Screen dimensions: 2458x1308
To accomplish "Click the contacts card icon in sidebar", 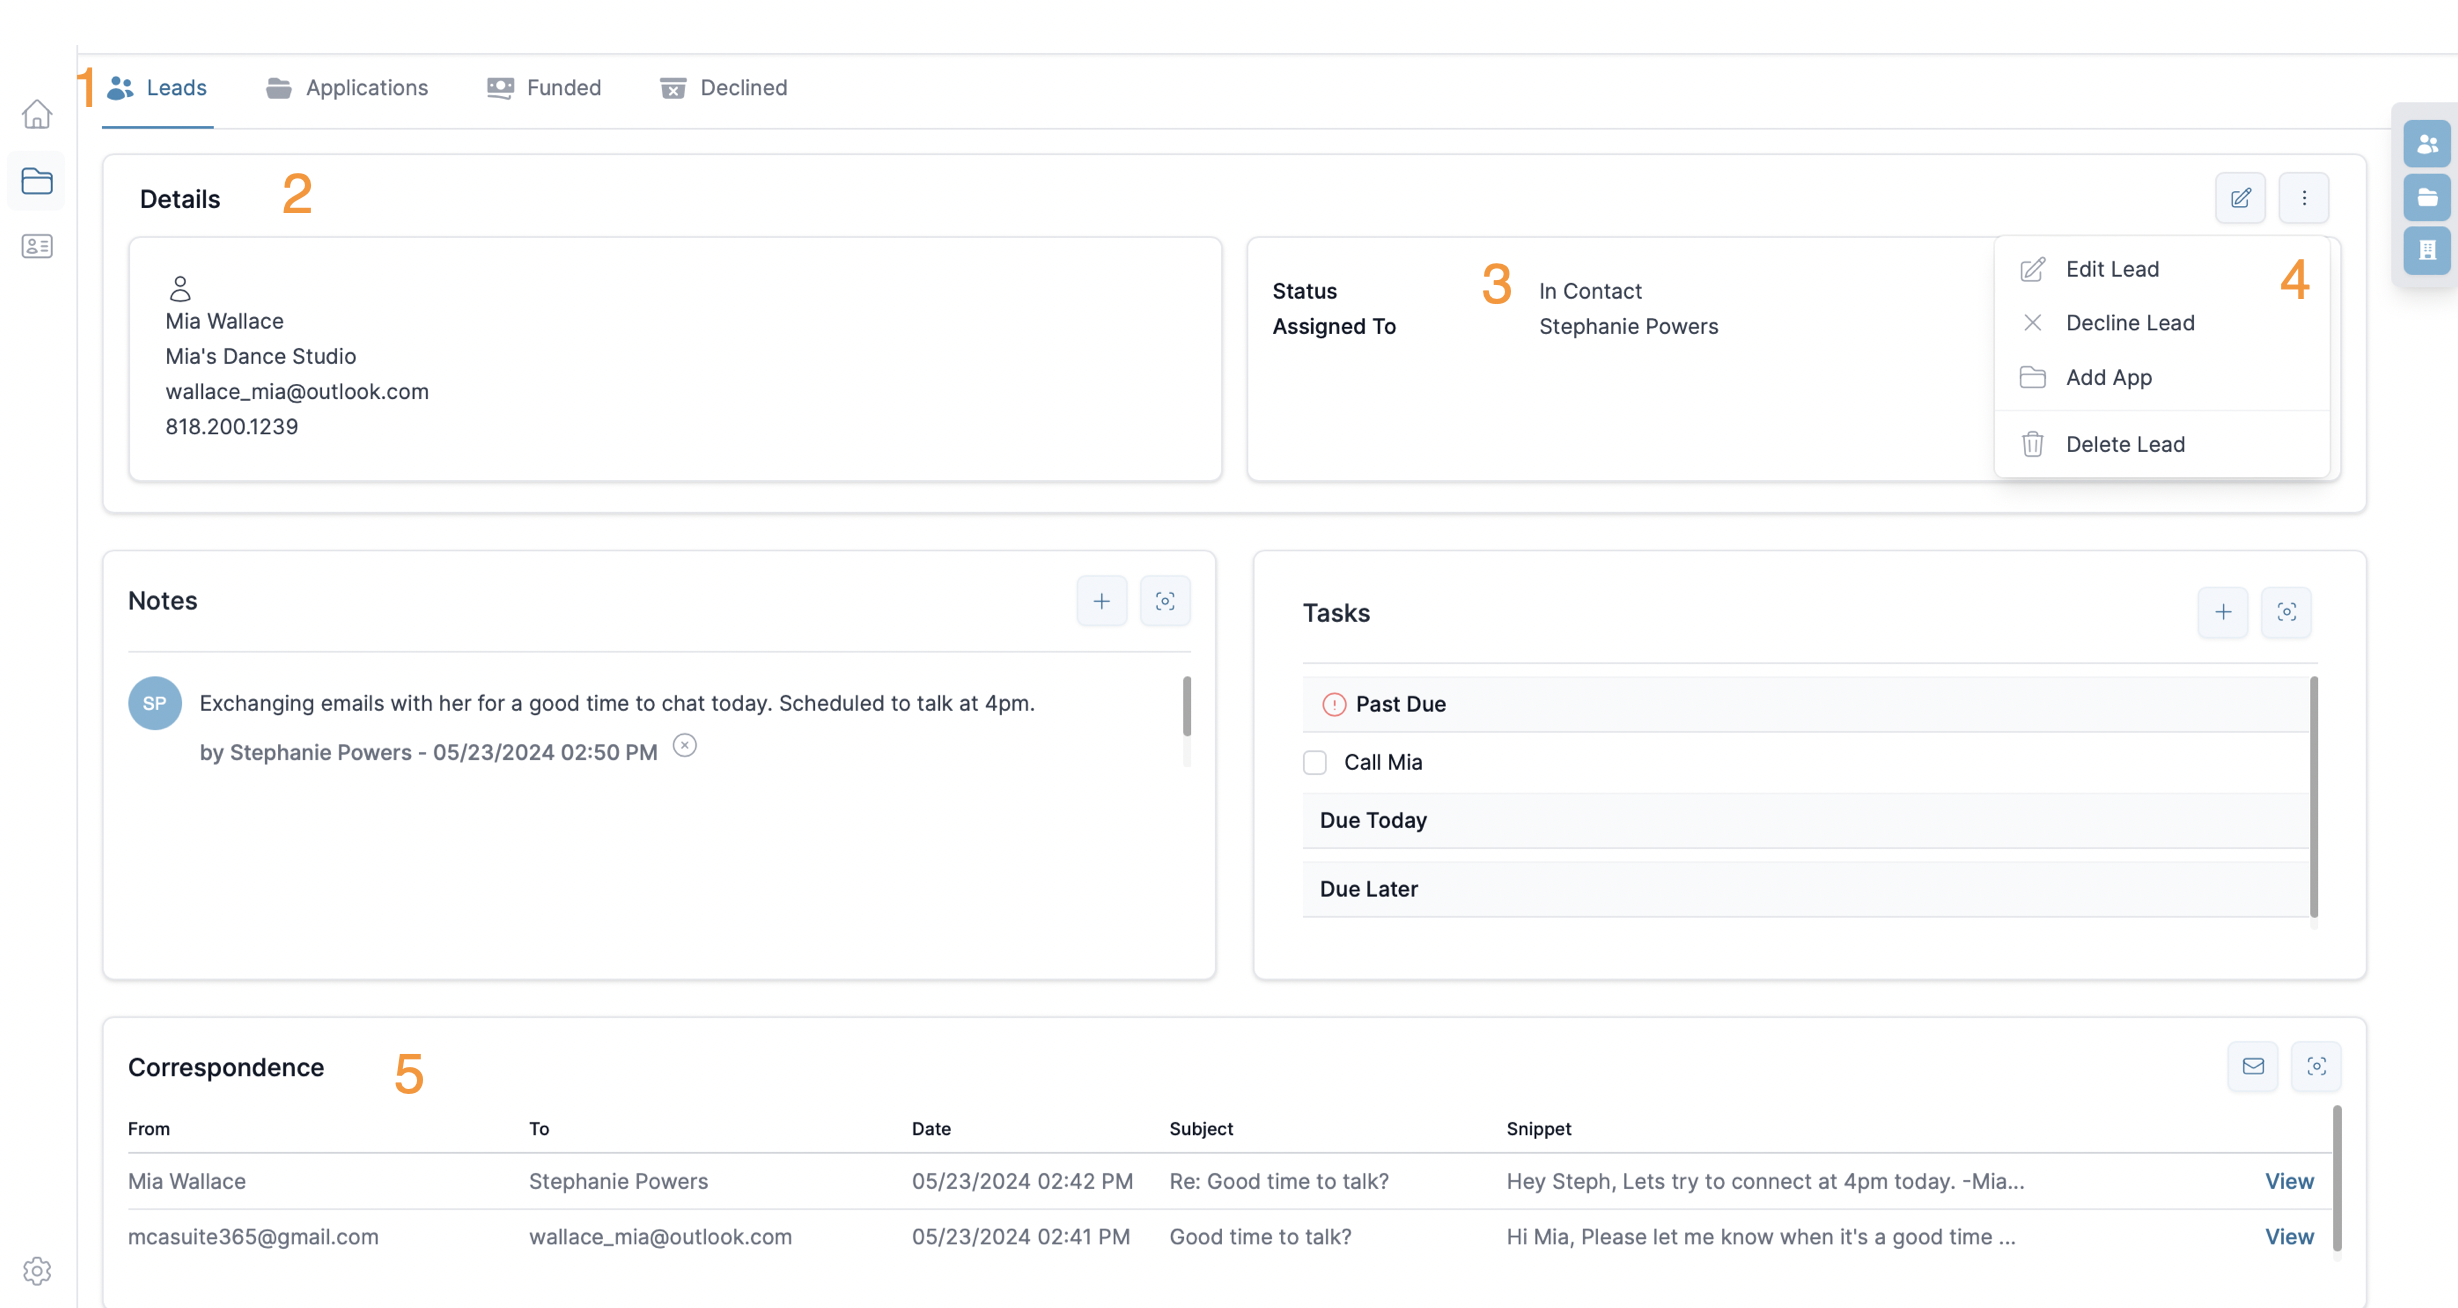I will tap(37, 246).
